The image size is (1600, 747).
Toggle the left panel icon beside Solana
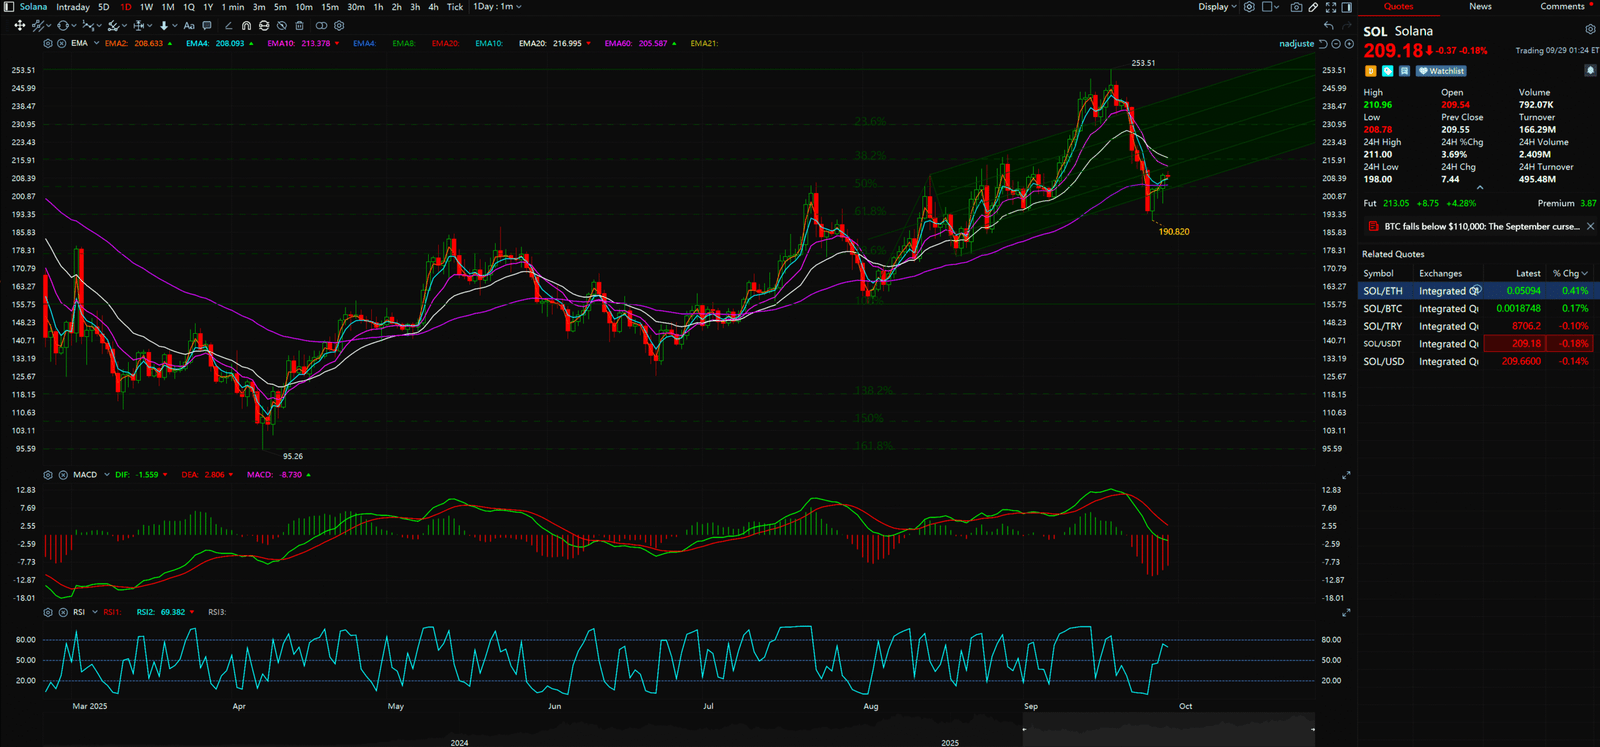[9, 7]
